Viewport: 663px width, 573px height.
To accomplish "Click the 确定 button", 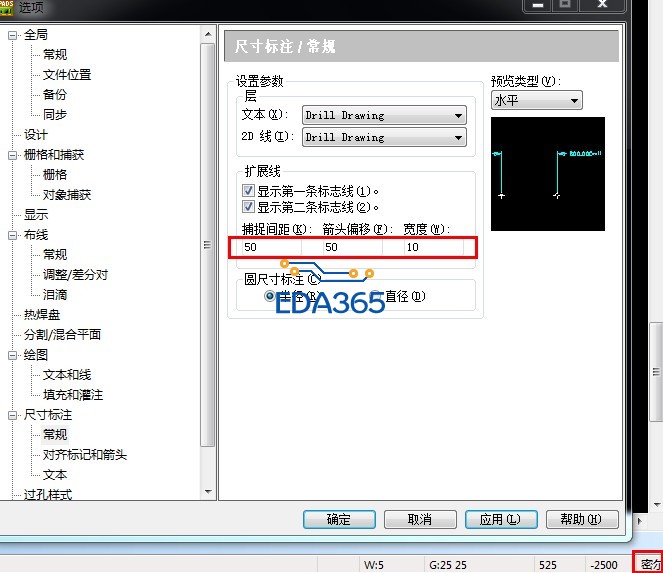I will pos(339,519).
